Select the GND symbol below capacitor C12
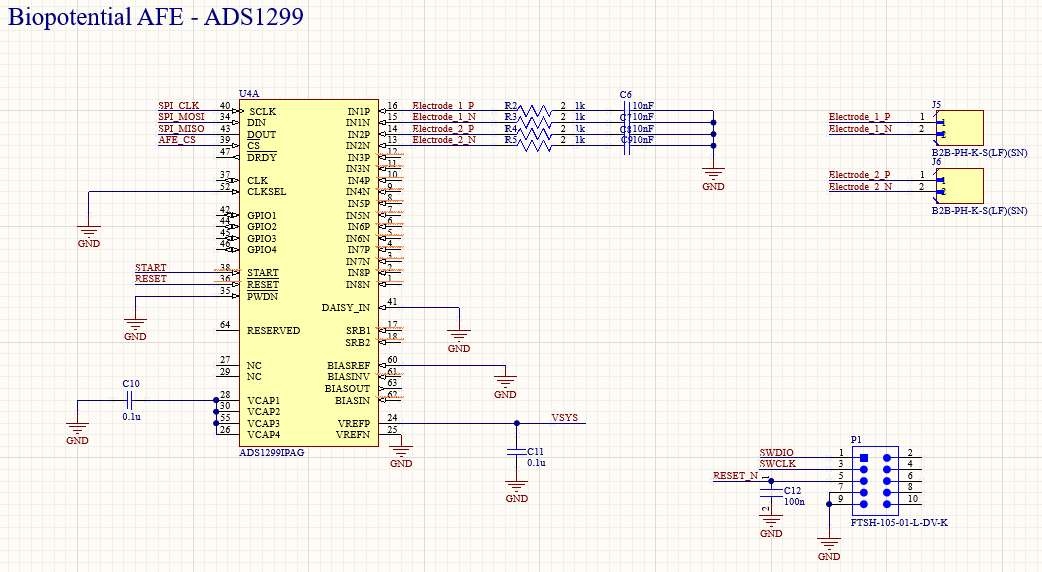The image size is (1042, 572). coord(771,527)
